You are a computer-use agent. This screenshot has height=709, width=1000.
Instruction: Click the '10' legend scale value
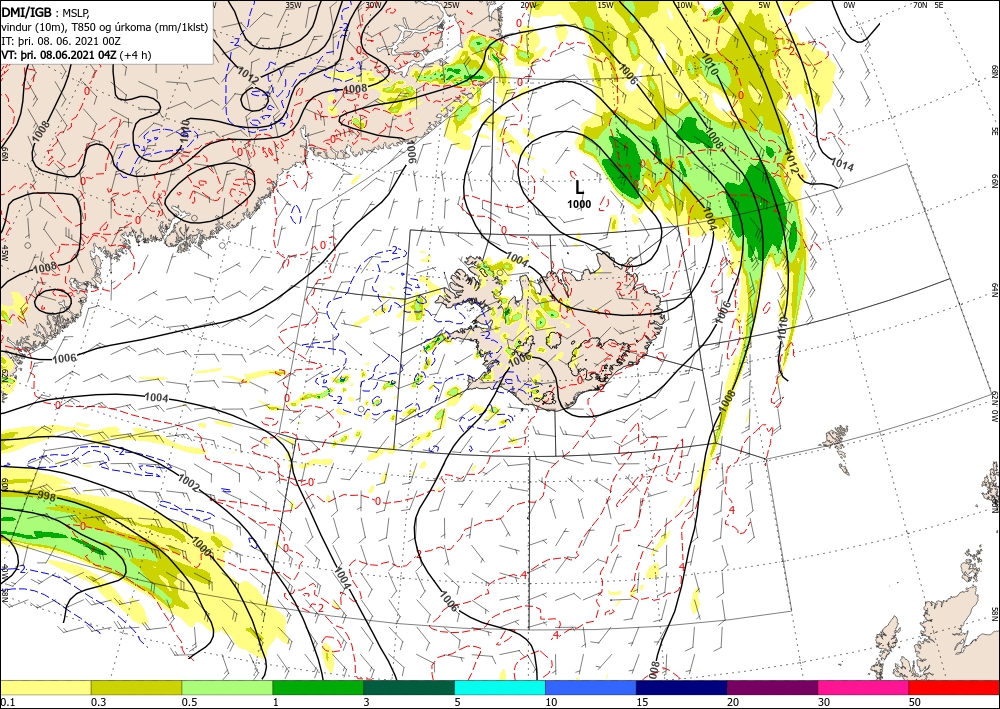551,702
